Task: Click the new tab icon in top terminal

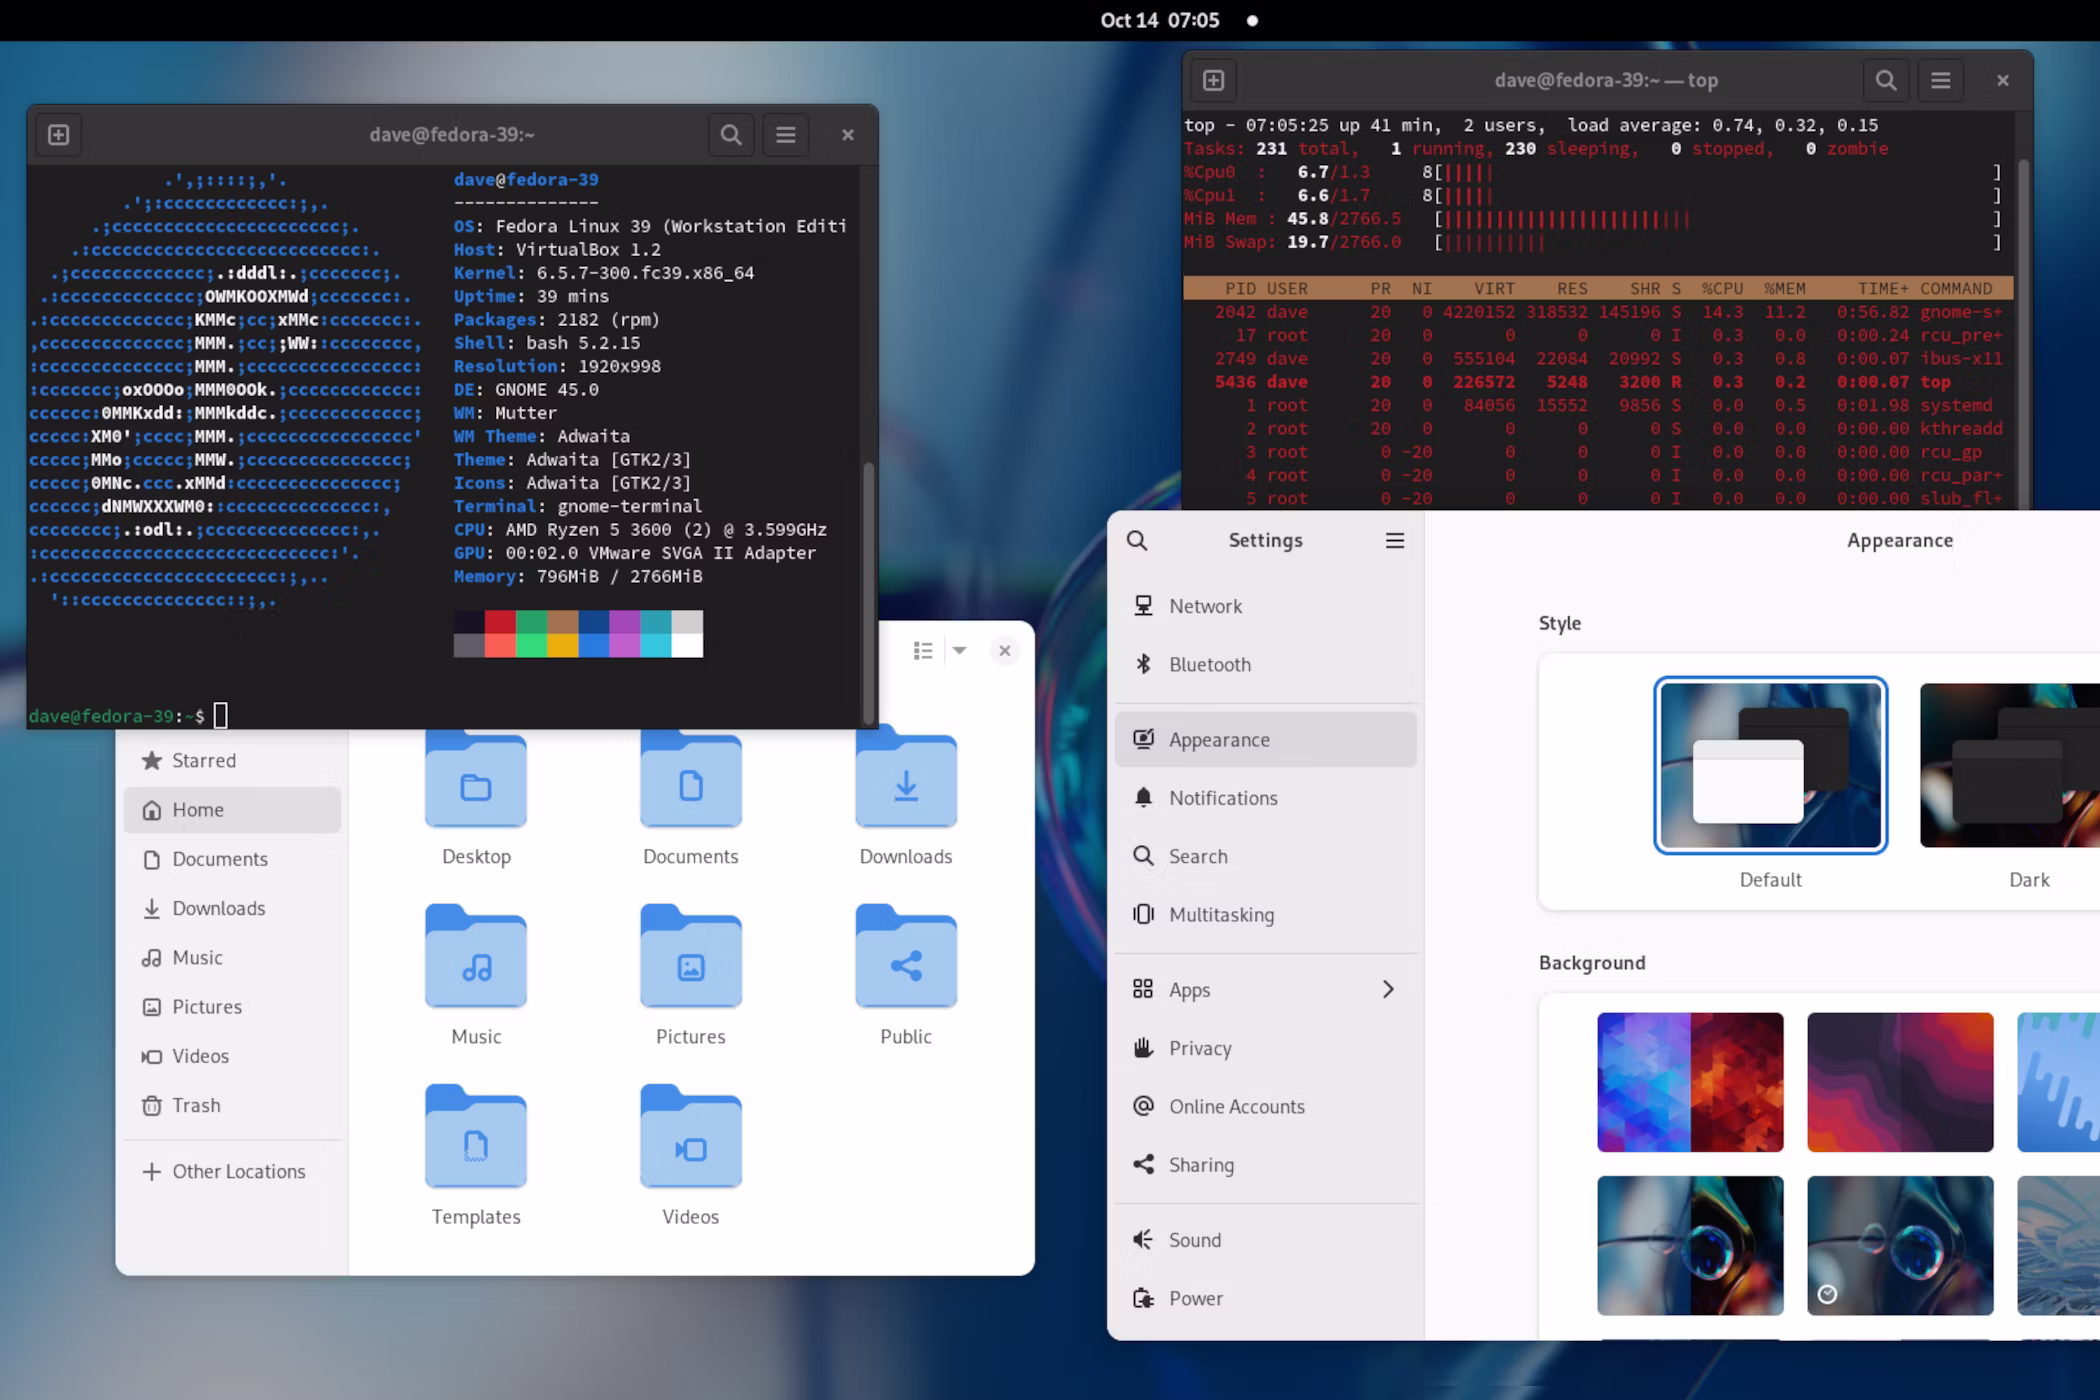Action: click(1213, 81)
